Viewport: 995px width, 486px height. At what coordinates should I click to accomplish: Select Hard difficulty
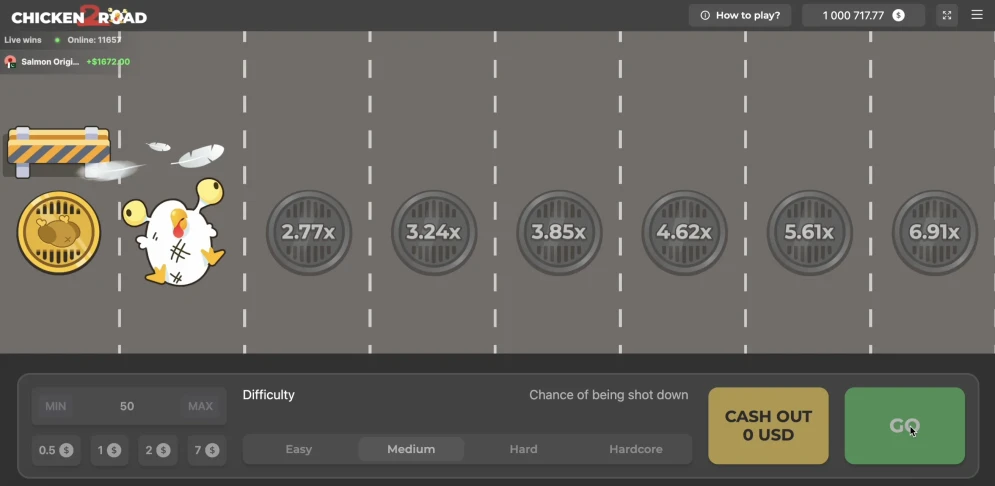pos(523,449)
